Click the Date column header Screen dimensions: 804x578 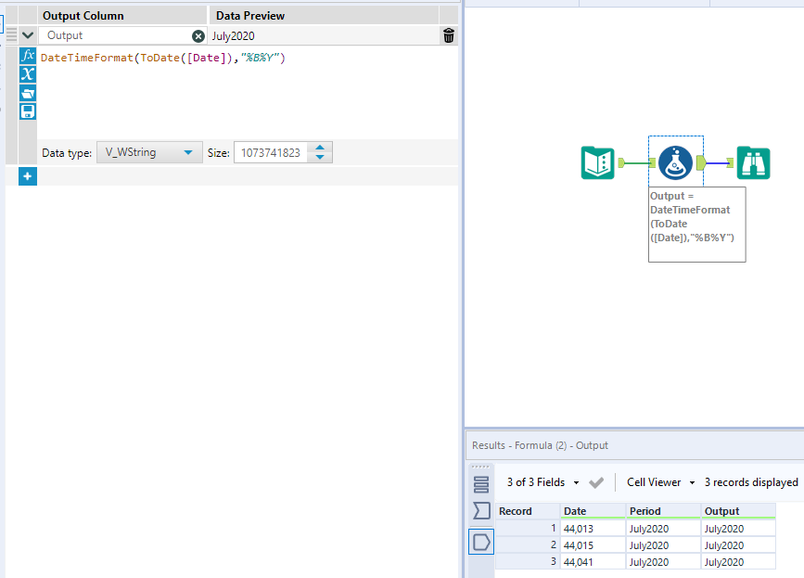593,511
